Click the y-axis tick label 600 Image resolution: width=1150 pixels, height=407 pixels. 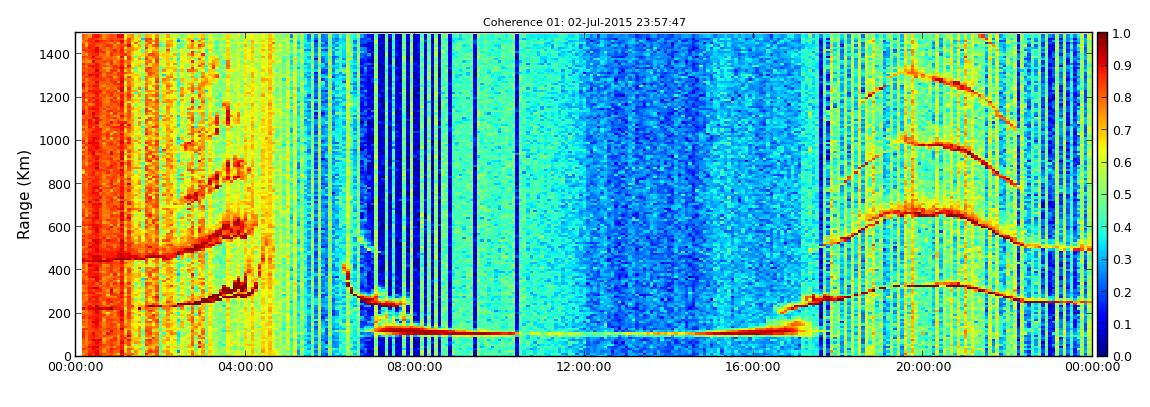pyautogui.click(x=59, y=227)
